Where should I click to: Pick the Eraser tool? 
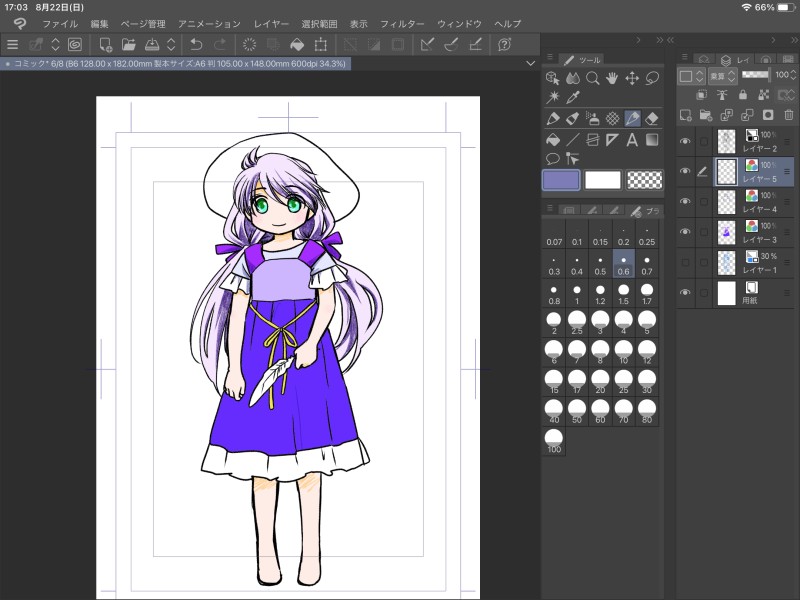652,118
